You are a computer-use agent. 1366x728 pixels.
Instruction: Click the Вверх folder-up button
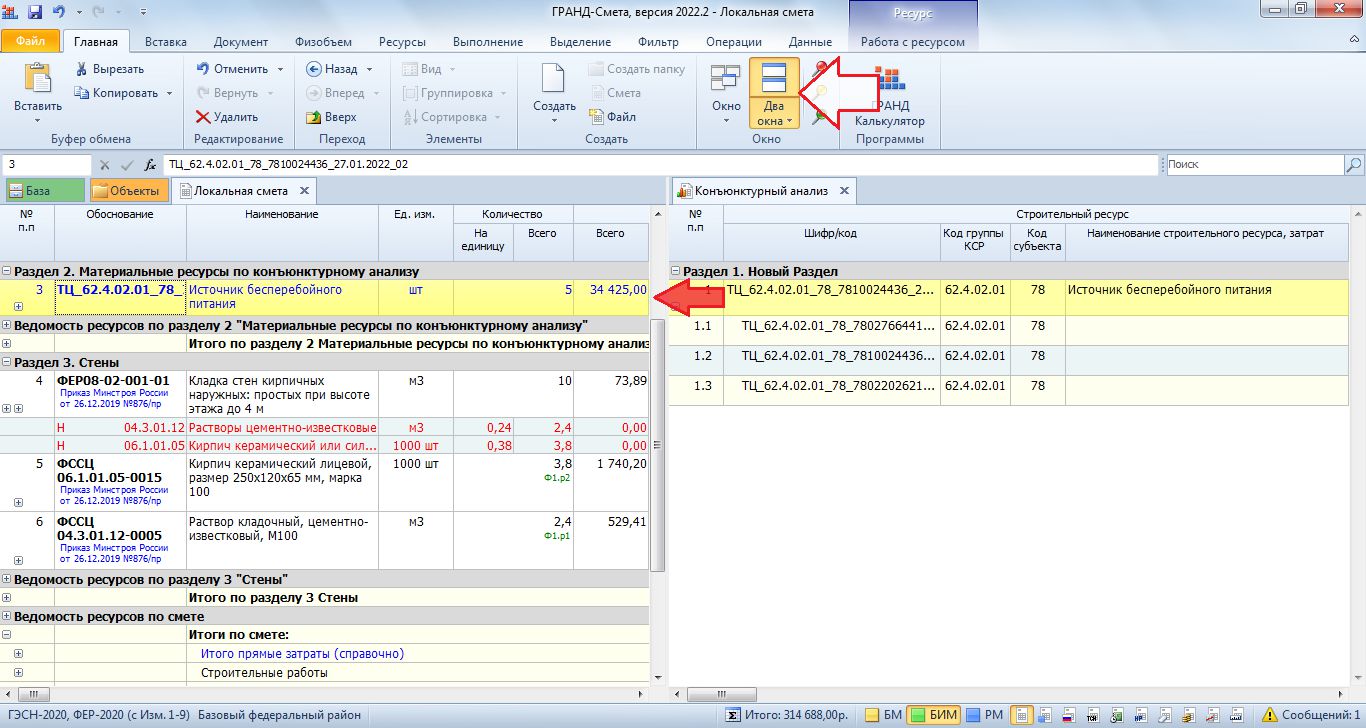pyautogui.click(x=331, y=117)
